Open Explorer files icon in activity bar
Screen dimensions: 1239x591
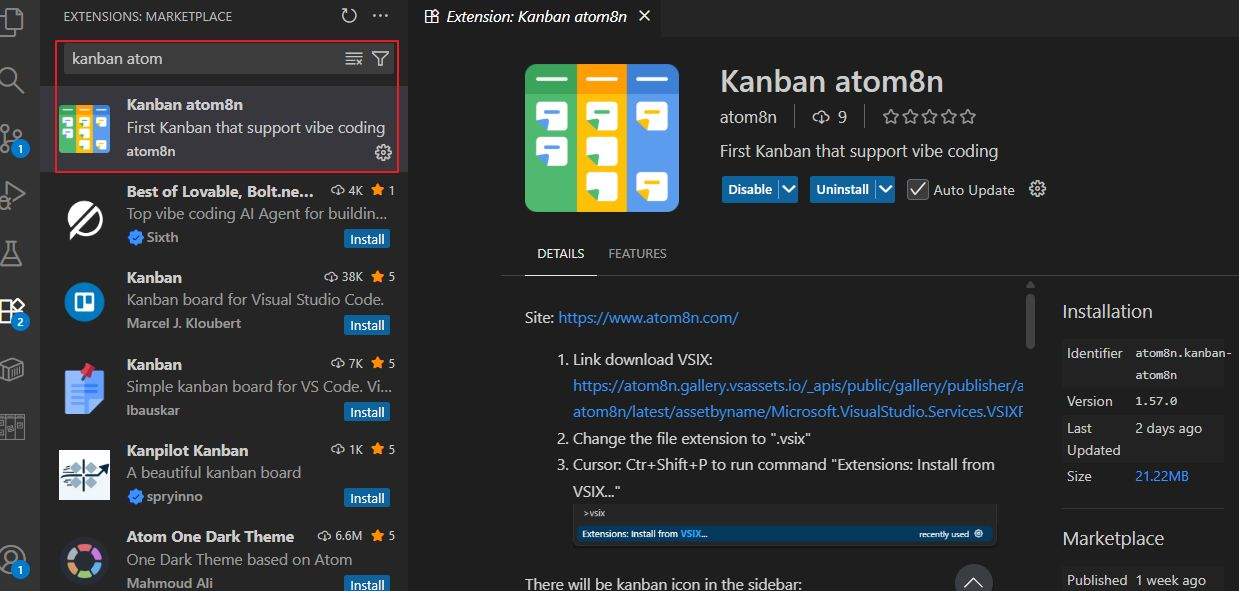pyautogui.click(x=11, y=20)
